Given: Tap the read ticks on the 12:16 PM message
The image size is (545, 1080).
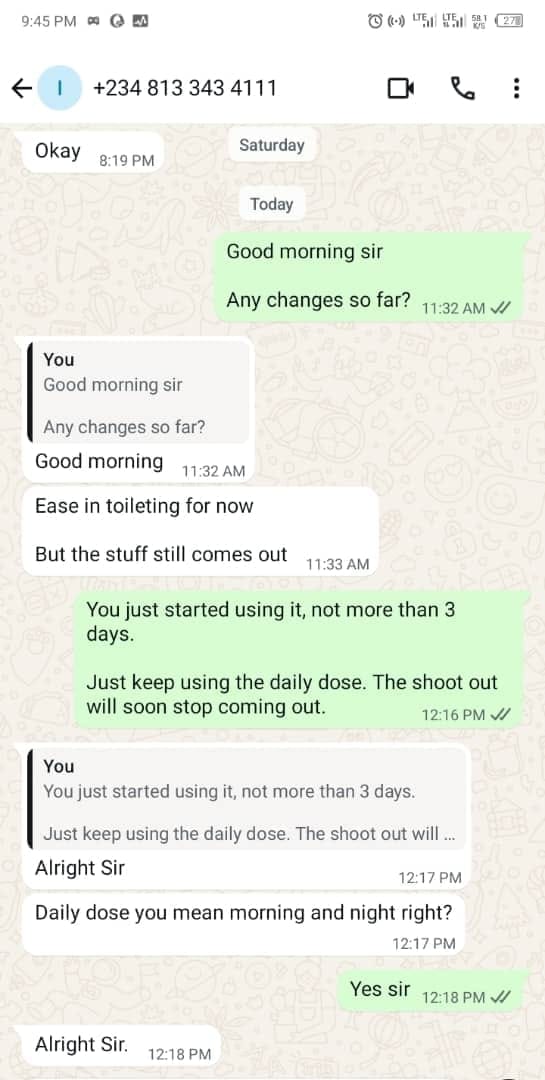Looking at the screenshot, I should point(500,715).
